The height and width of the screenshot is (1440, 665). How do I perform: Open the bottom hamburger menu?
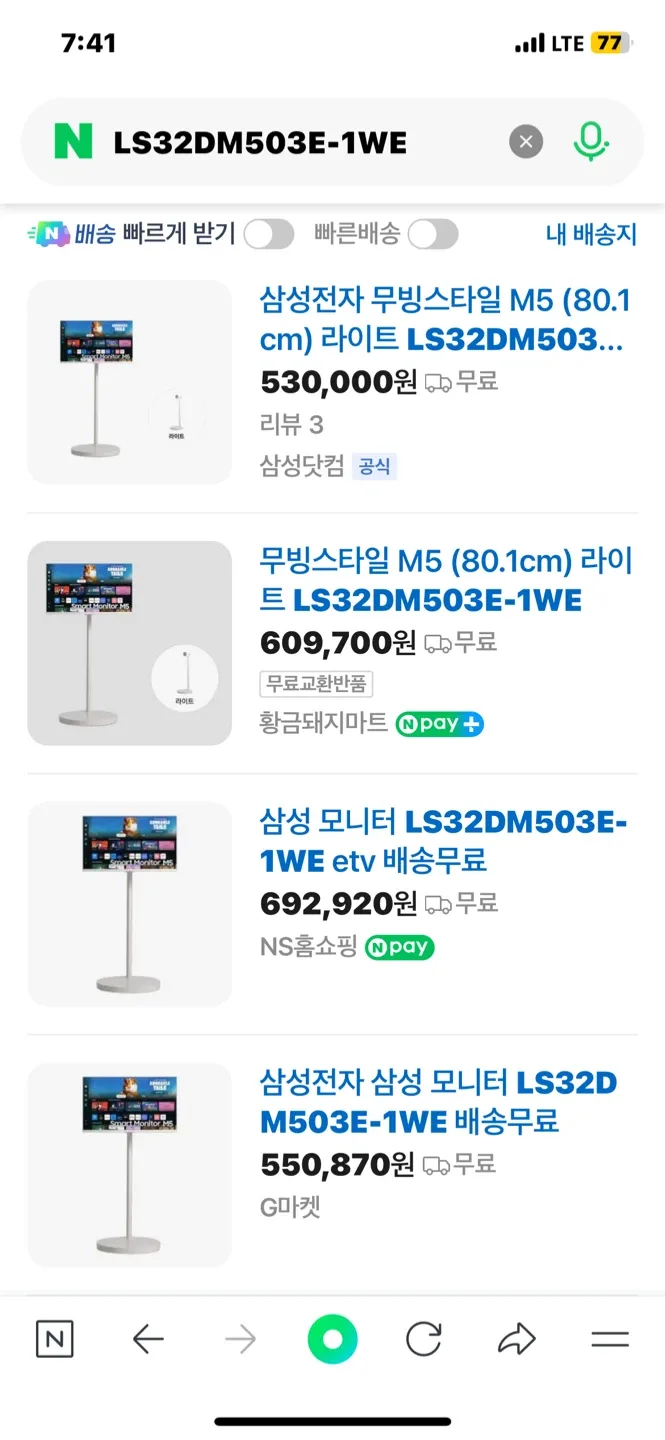click(x=609, y=1339)
